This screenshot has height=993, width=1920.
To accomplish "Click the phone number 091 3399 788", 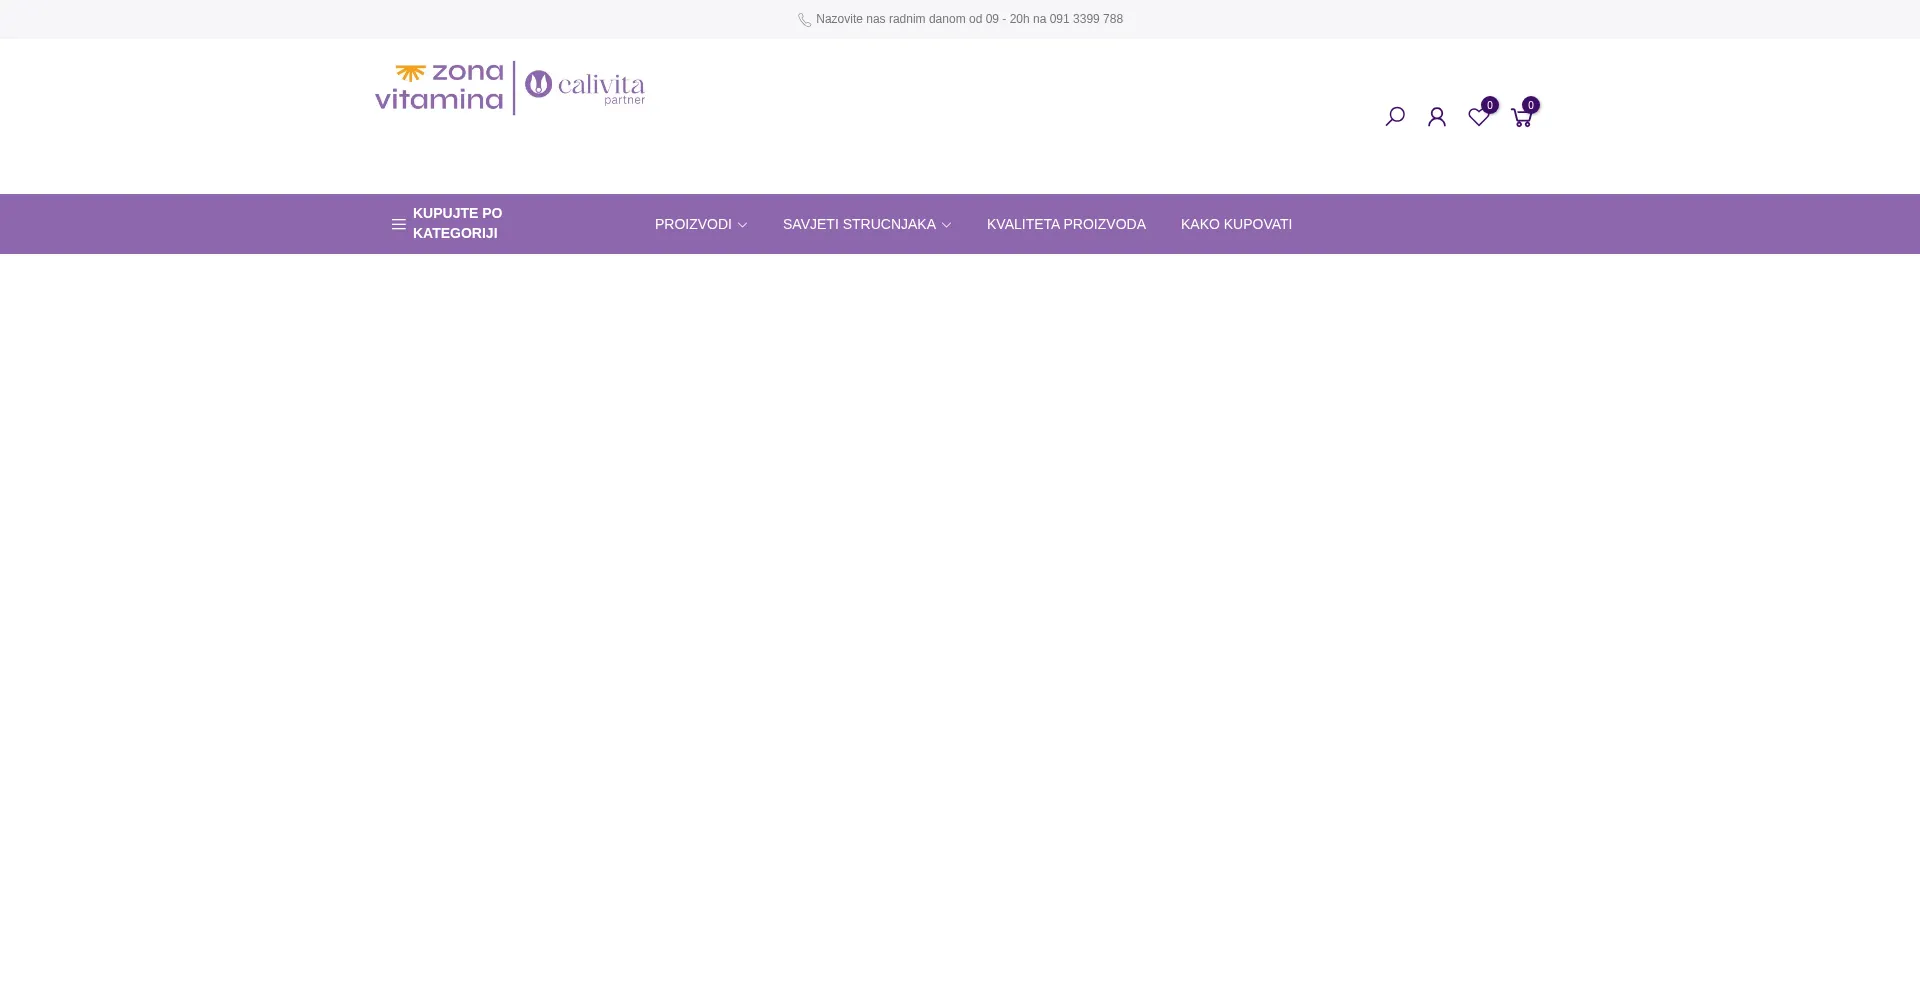I will 1086,19.
